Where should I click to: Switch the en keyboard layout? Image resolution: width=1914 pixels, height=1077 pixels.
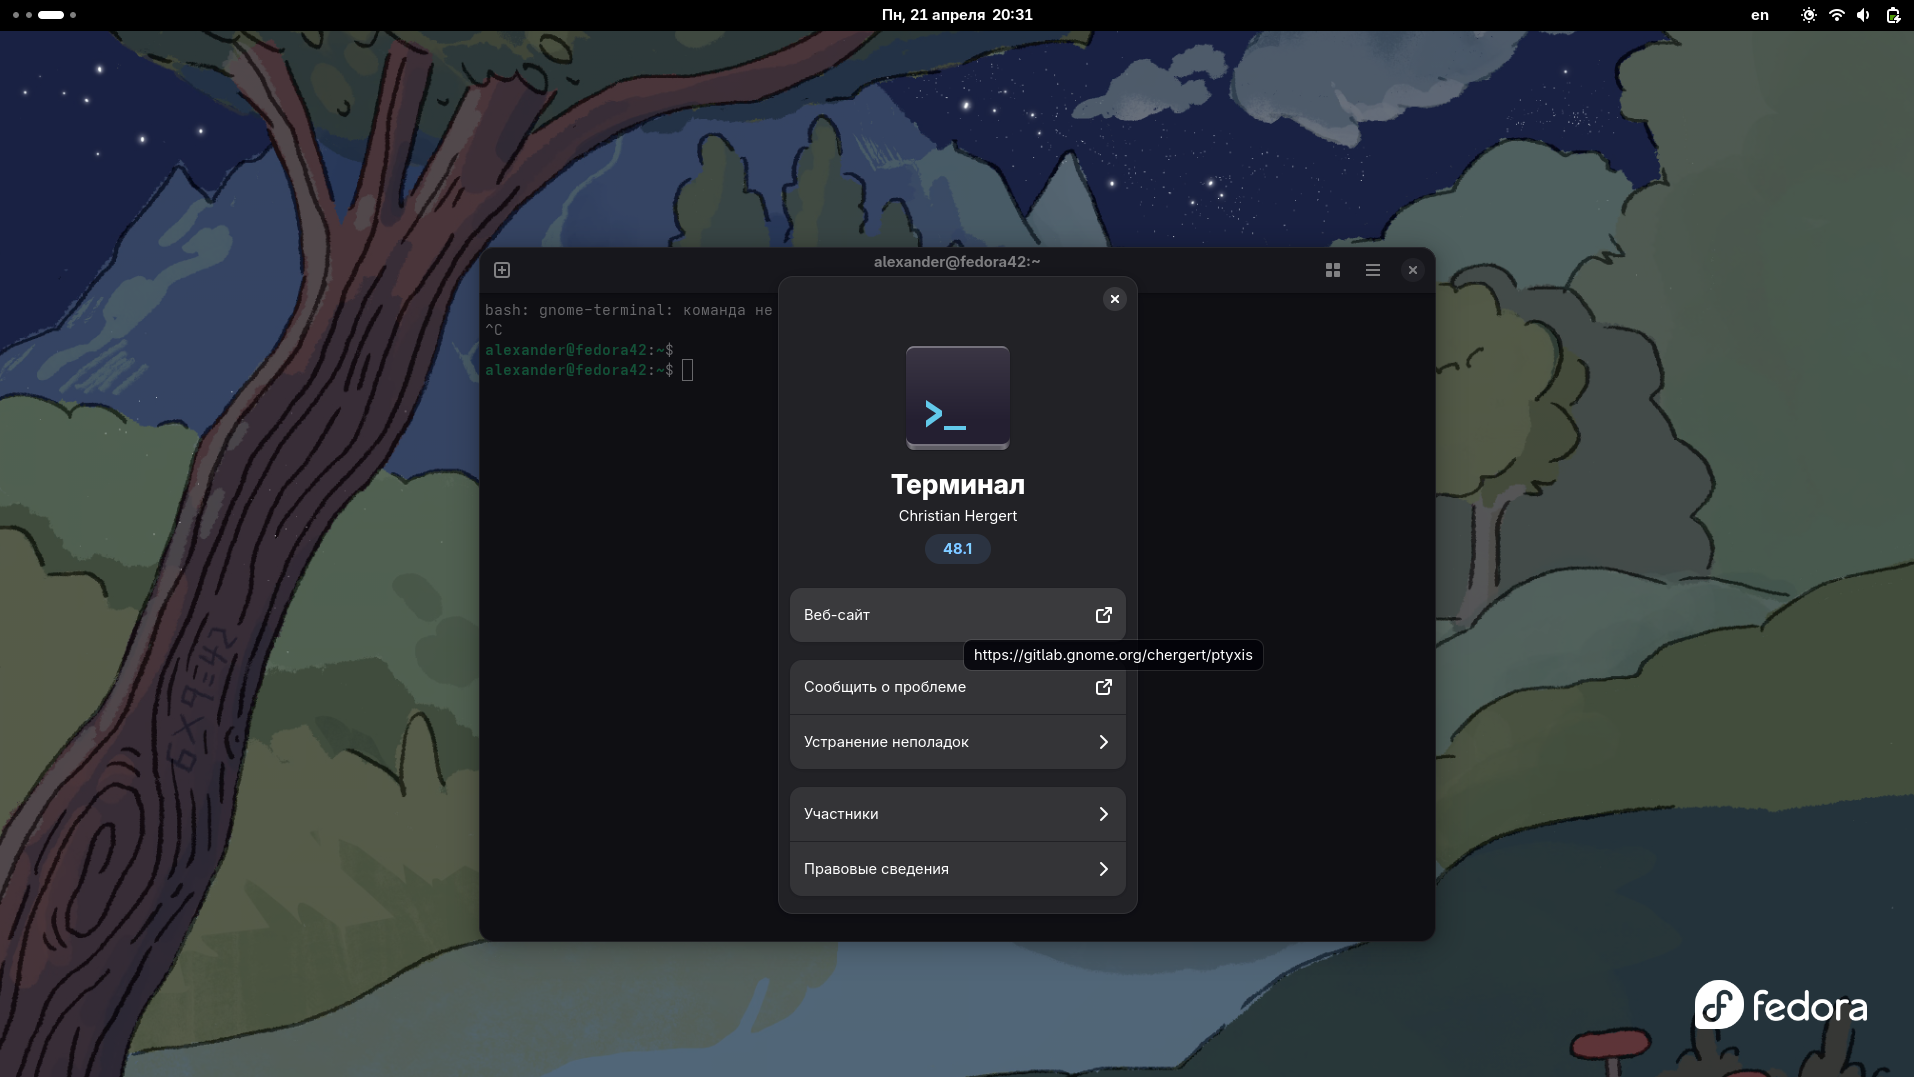(x=1760, y=15)
